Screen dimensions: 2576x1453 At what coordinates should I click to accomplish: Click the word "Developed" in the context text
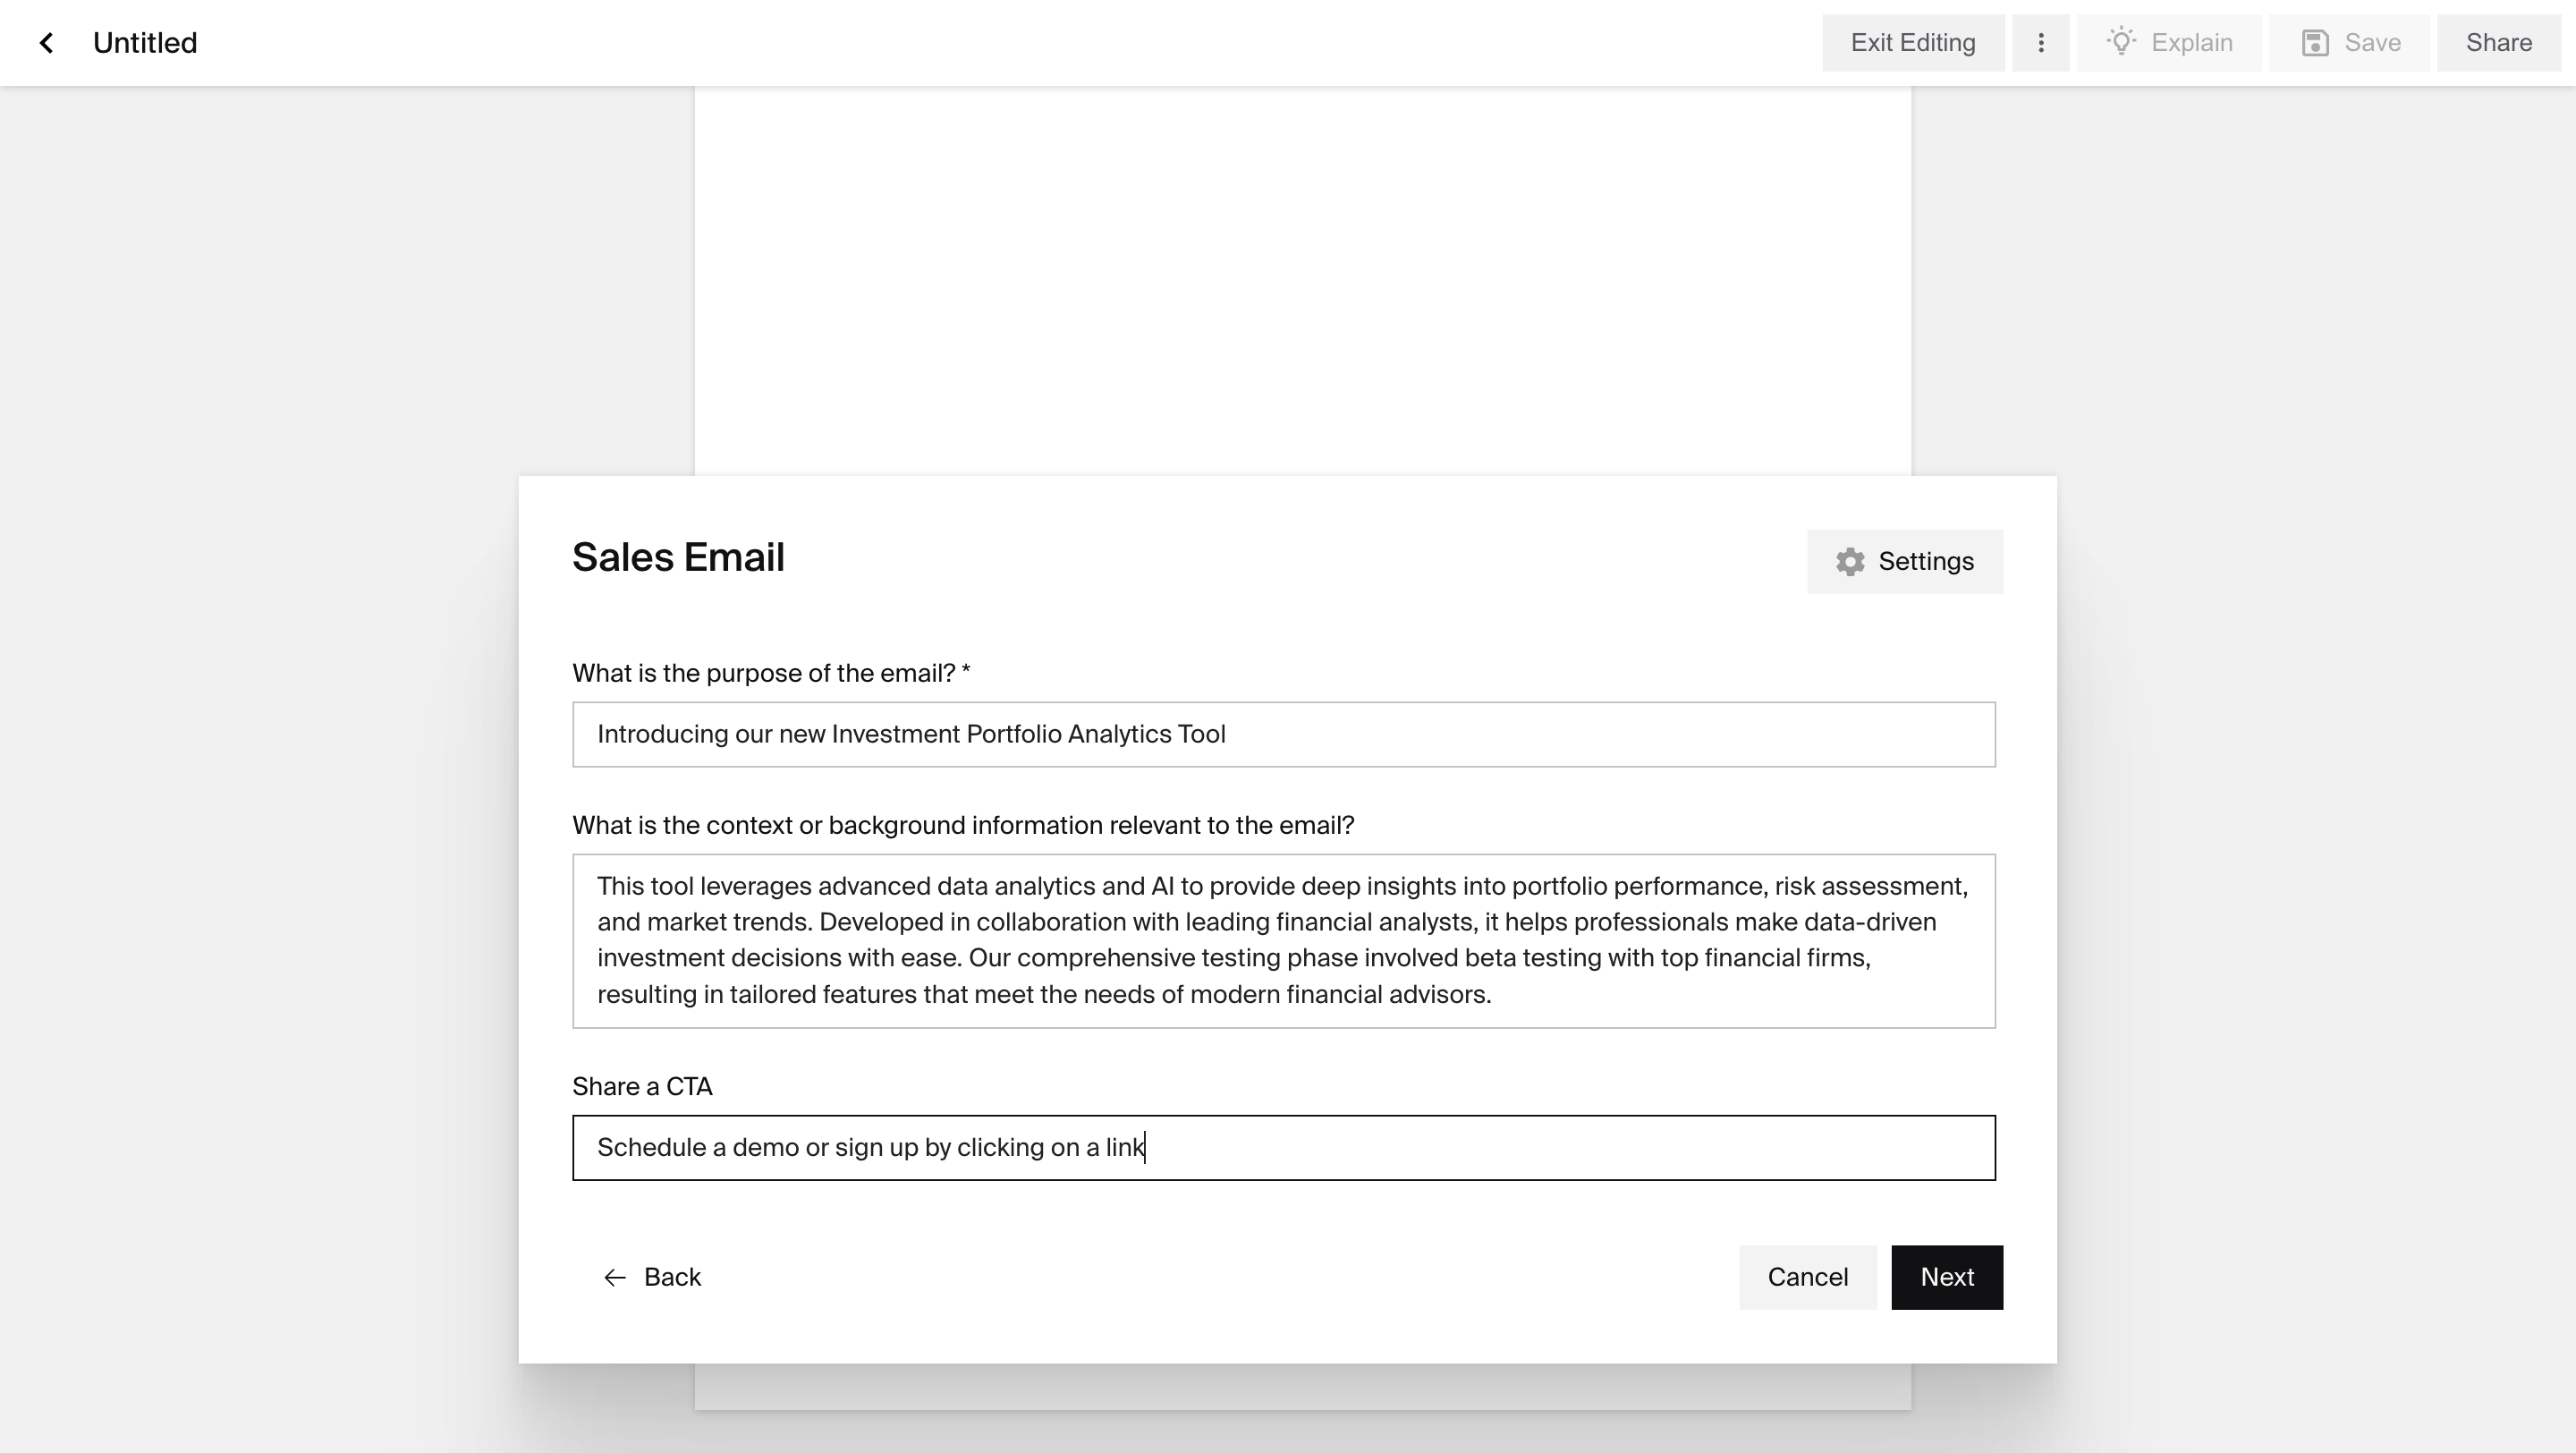[871, 922]
